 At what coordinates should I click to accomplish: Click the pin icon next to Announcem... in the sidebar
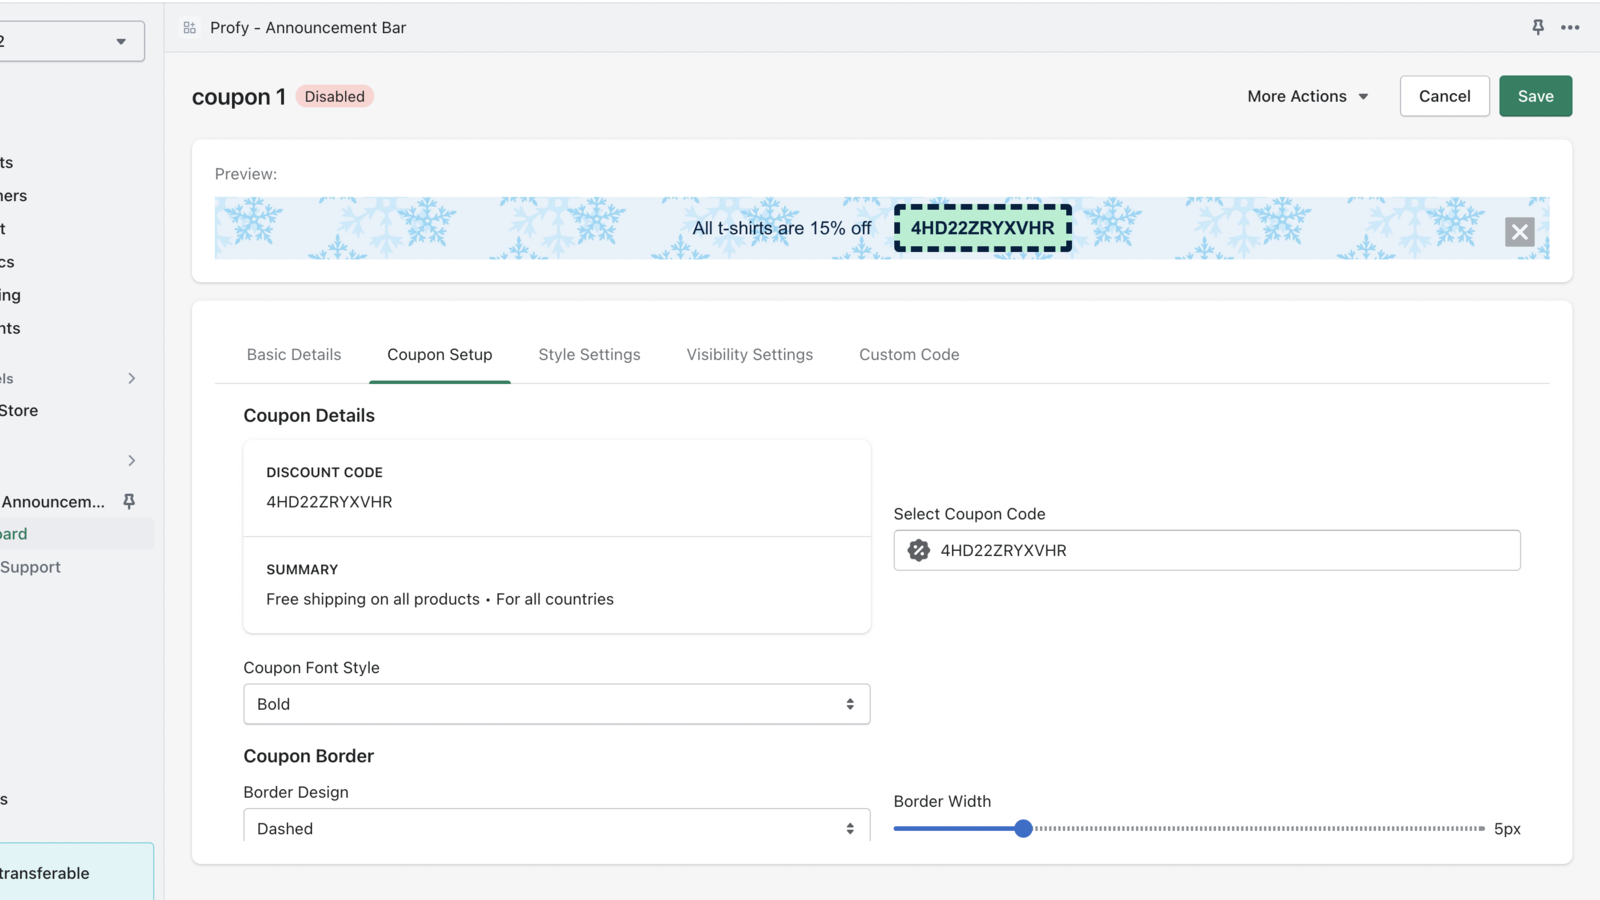coord(129,501)
